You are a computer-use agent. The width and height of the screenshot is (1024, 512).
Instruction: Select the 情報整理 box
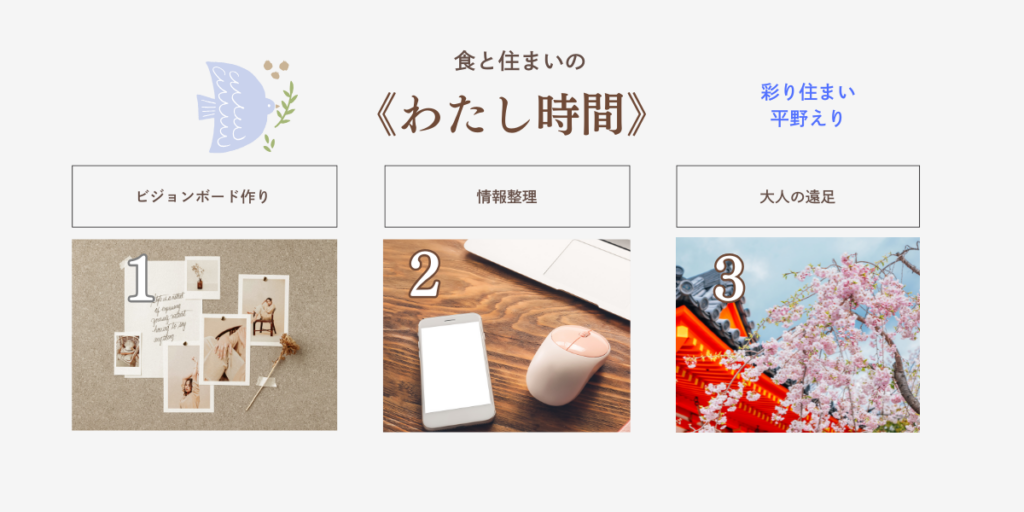[507, 197]
